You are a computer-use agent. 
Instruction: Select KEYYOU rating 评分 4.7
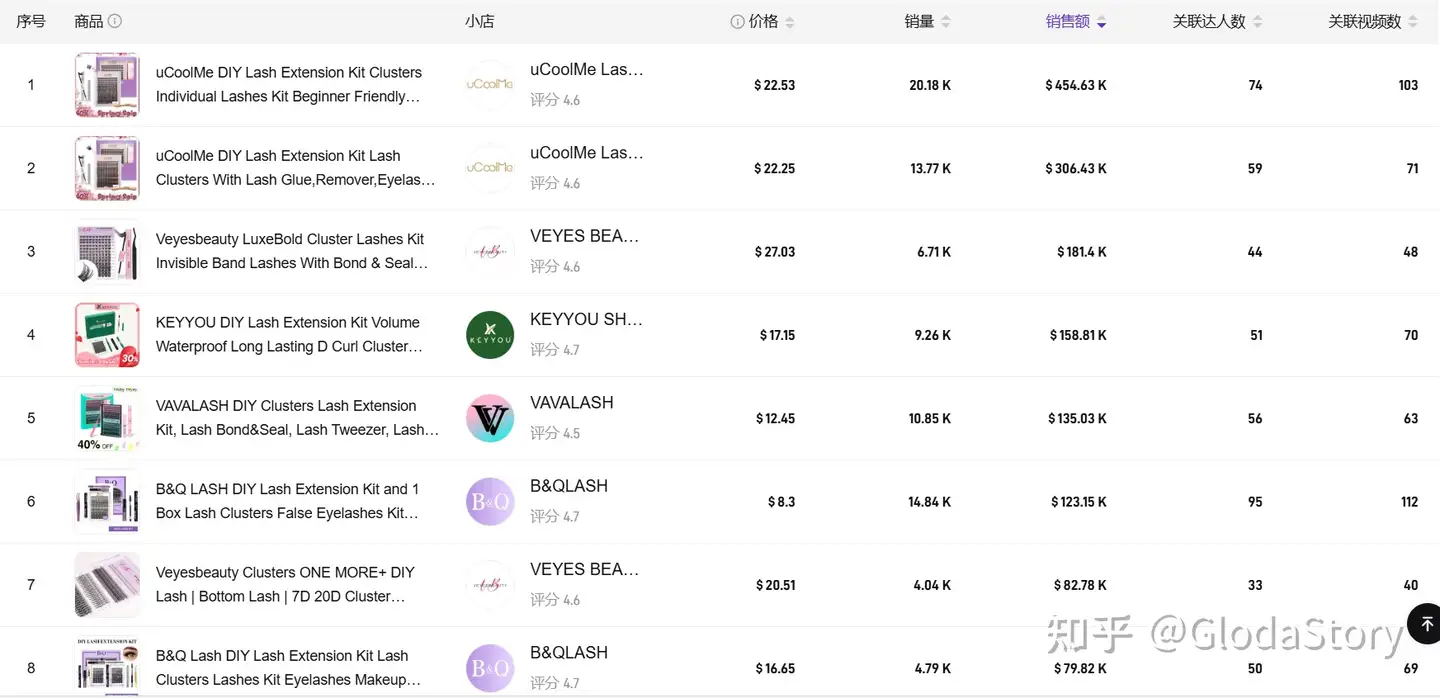click(555, 350)
